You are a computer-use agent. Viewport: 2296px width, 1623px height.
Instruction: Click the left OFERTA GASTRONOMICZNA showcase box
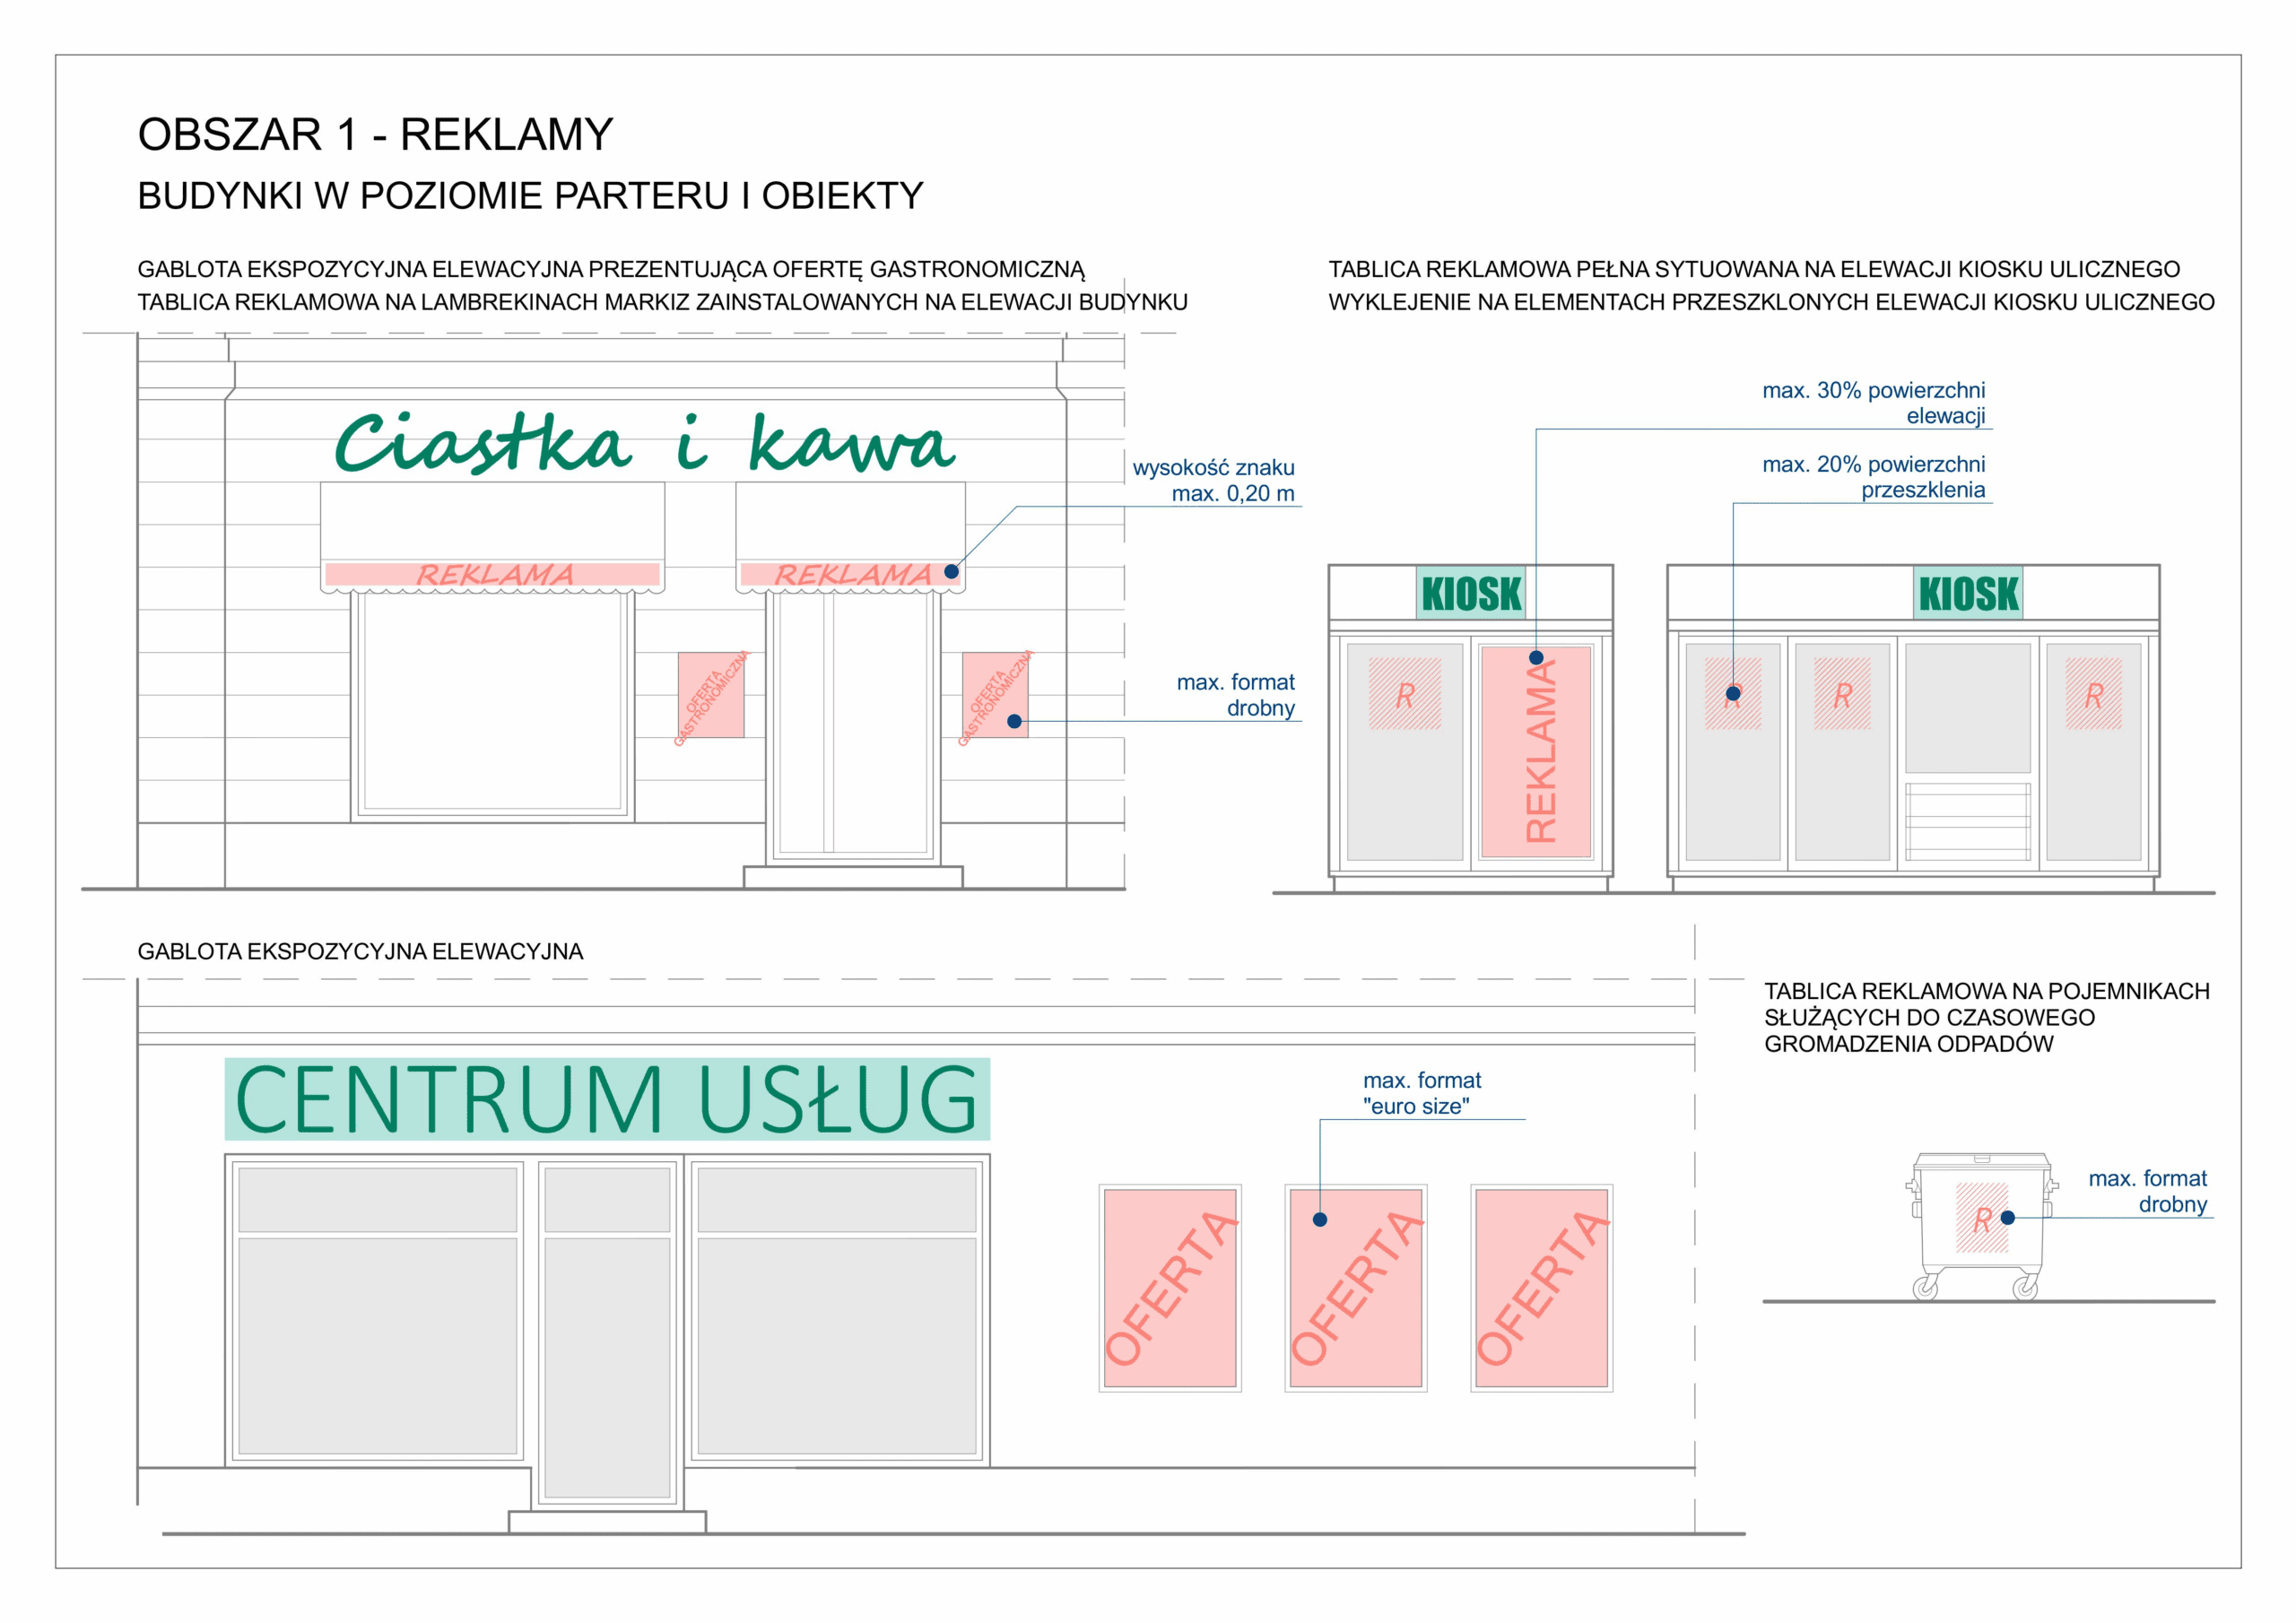[x=710, y=695]
